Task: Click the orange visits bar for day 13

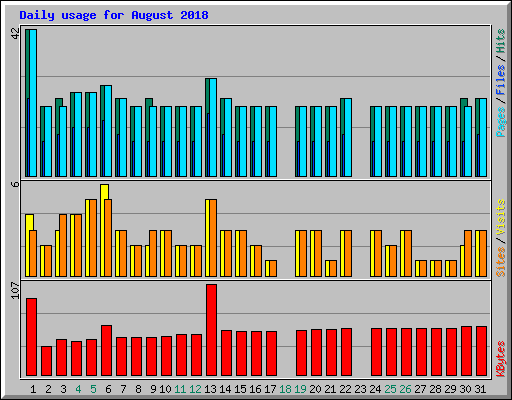Action: (x=213, y=238)
